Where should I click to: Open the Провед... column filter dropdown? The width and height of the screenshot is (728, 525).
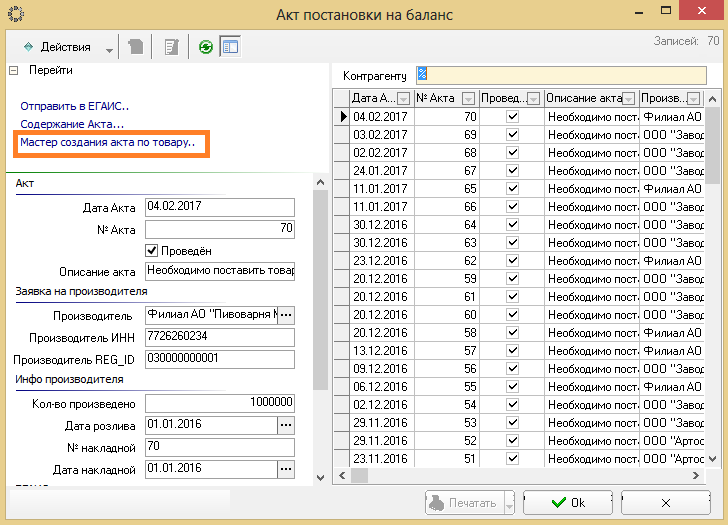coord(533,98)
